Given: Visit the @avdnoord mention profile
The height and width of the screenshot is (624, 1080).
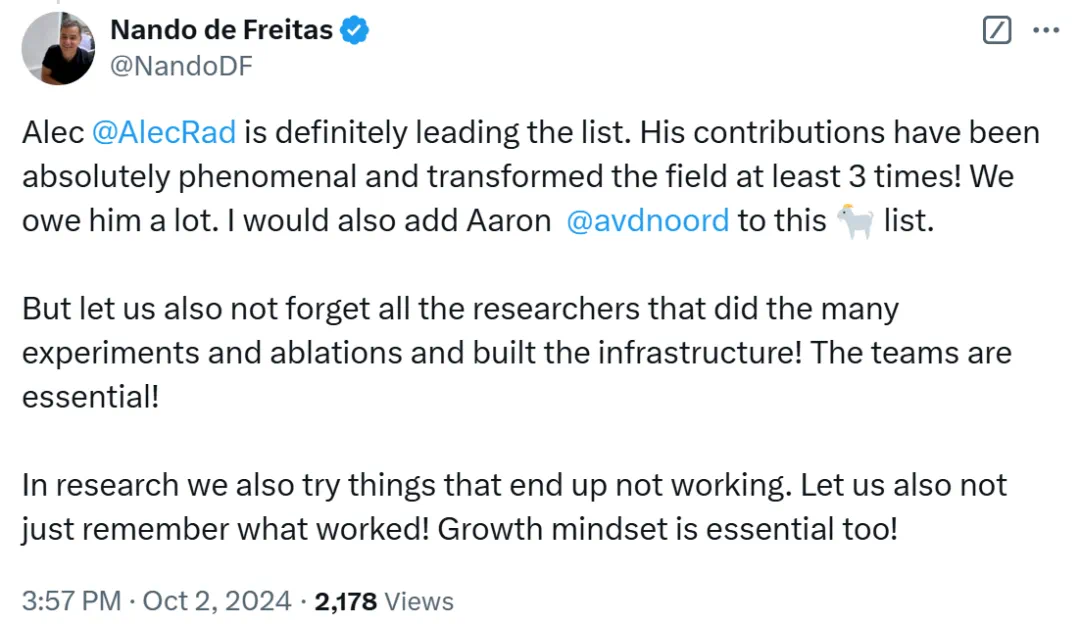Looking at the screenshot, I should [647, 220].
